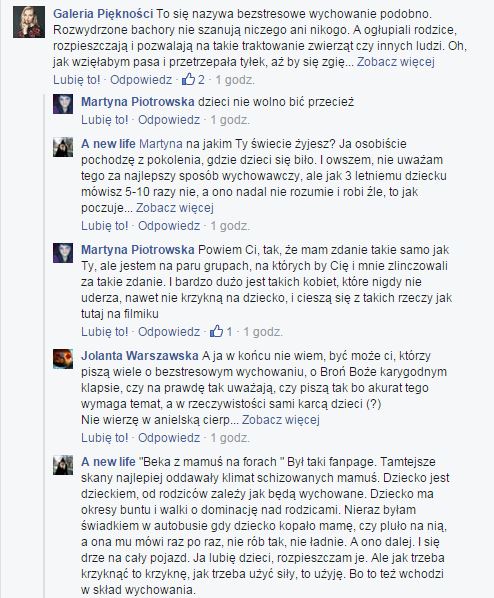Open Jolanta Warszawska's avatar thumbnail
Image resolution: width=494 pixels, height=598 pixels.
click(x=63, y=359)
